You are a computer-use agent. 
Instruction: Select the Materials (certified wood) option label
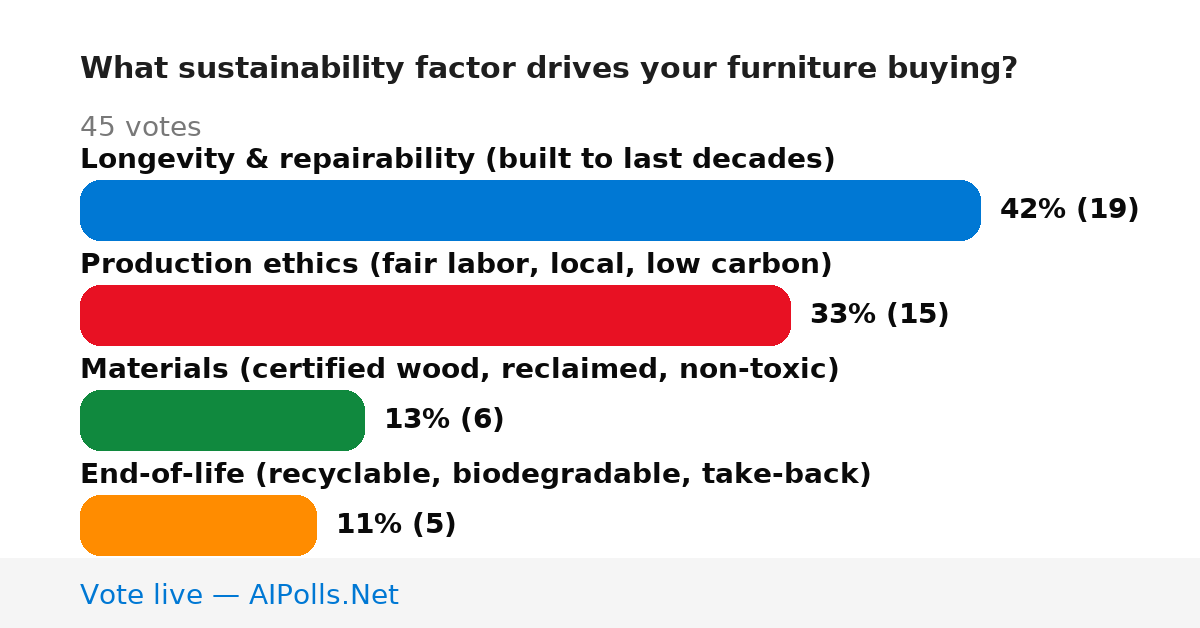459,369
